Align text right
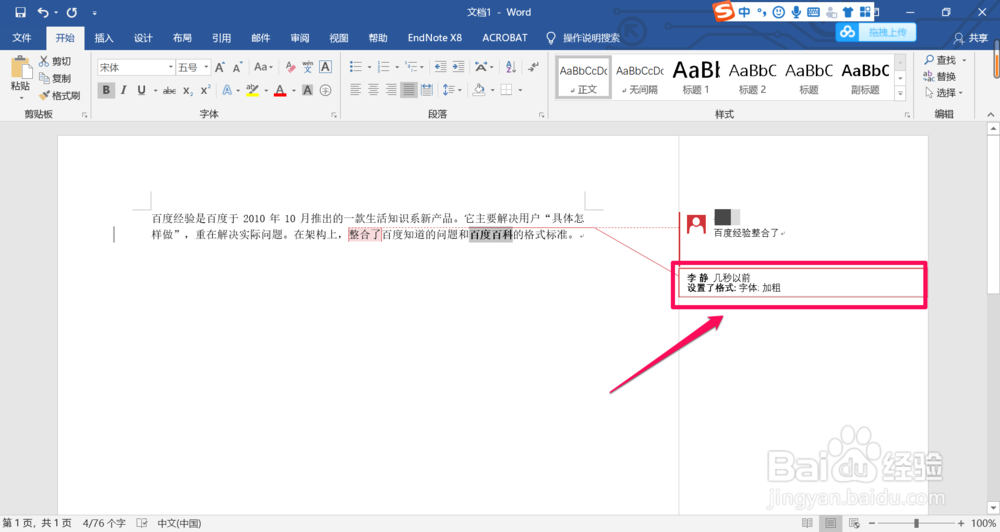The height and width of the screenshot is (532, 1000). [391, 91]
